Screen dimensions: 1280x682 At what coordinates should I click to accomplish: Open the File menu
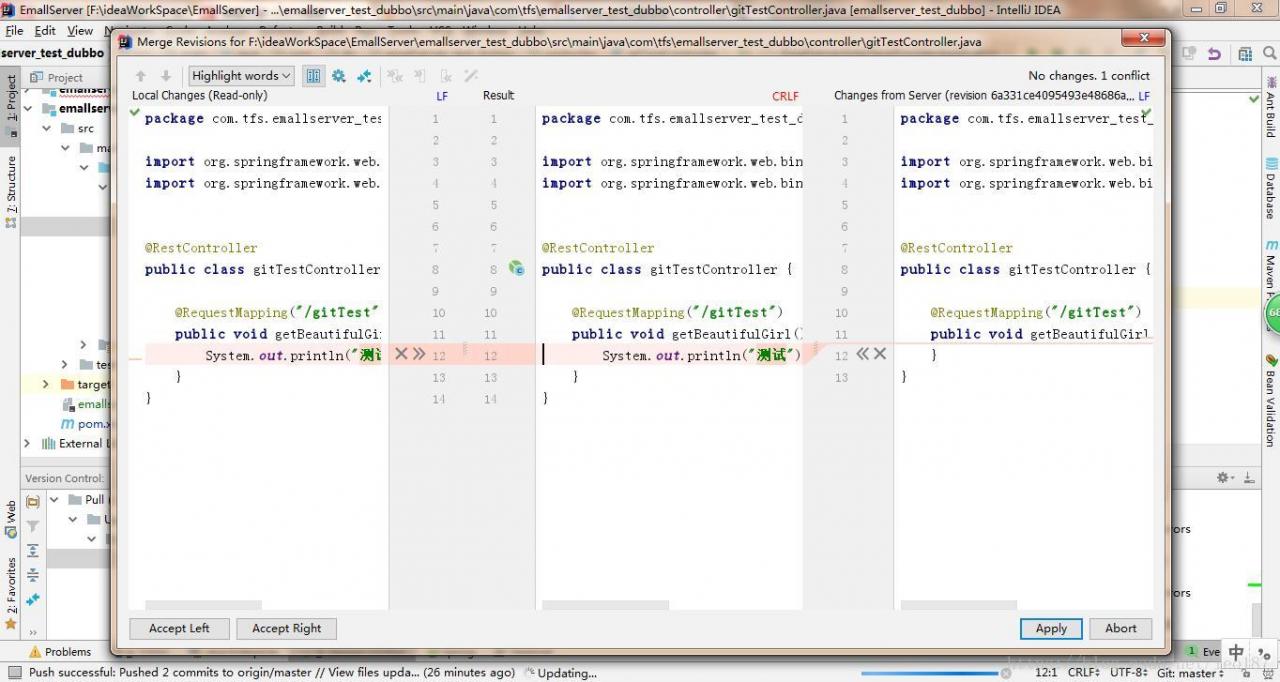(14, 31)
